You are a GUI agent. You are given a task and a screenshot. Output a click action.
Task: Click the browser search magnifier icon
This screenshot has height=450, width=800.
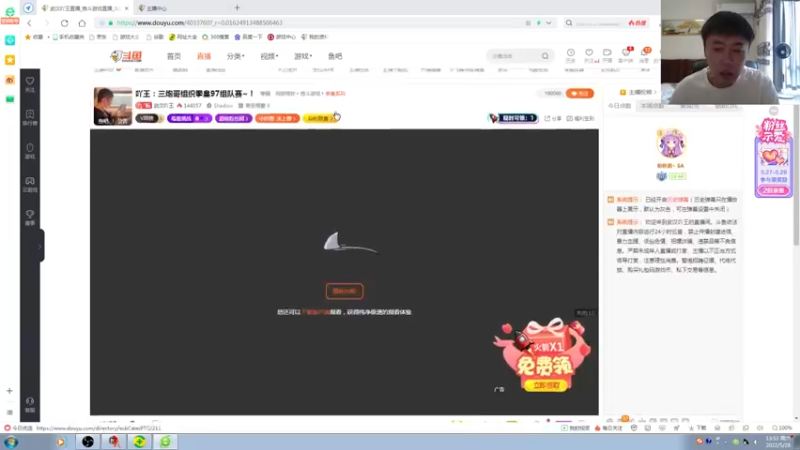point(569,23)
